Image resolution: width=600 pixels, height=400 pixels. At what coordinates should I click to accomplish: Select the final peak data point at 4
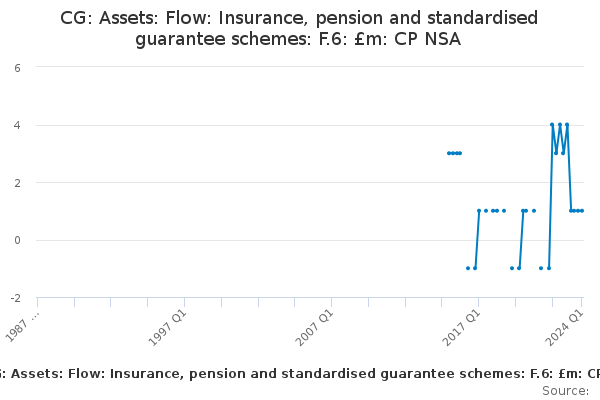click(567, 124)
